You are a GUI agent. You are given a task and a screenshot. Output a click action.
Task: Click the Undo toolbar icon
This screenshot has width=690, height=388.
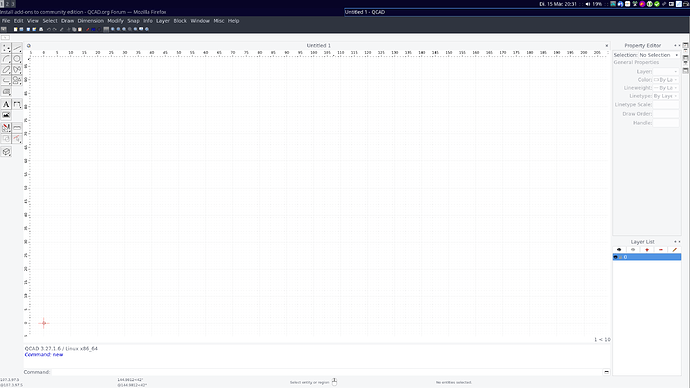48,29
